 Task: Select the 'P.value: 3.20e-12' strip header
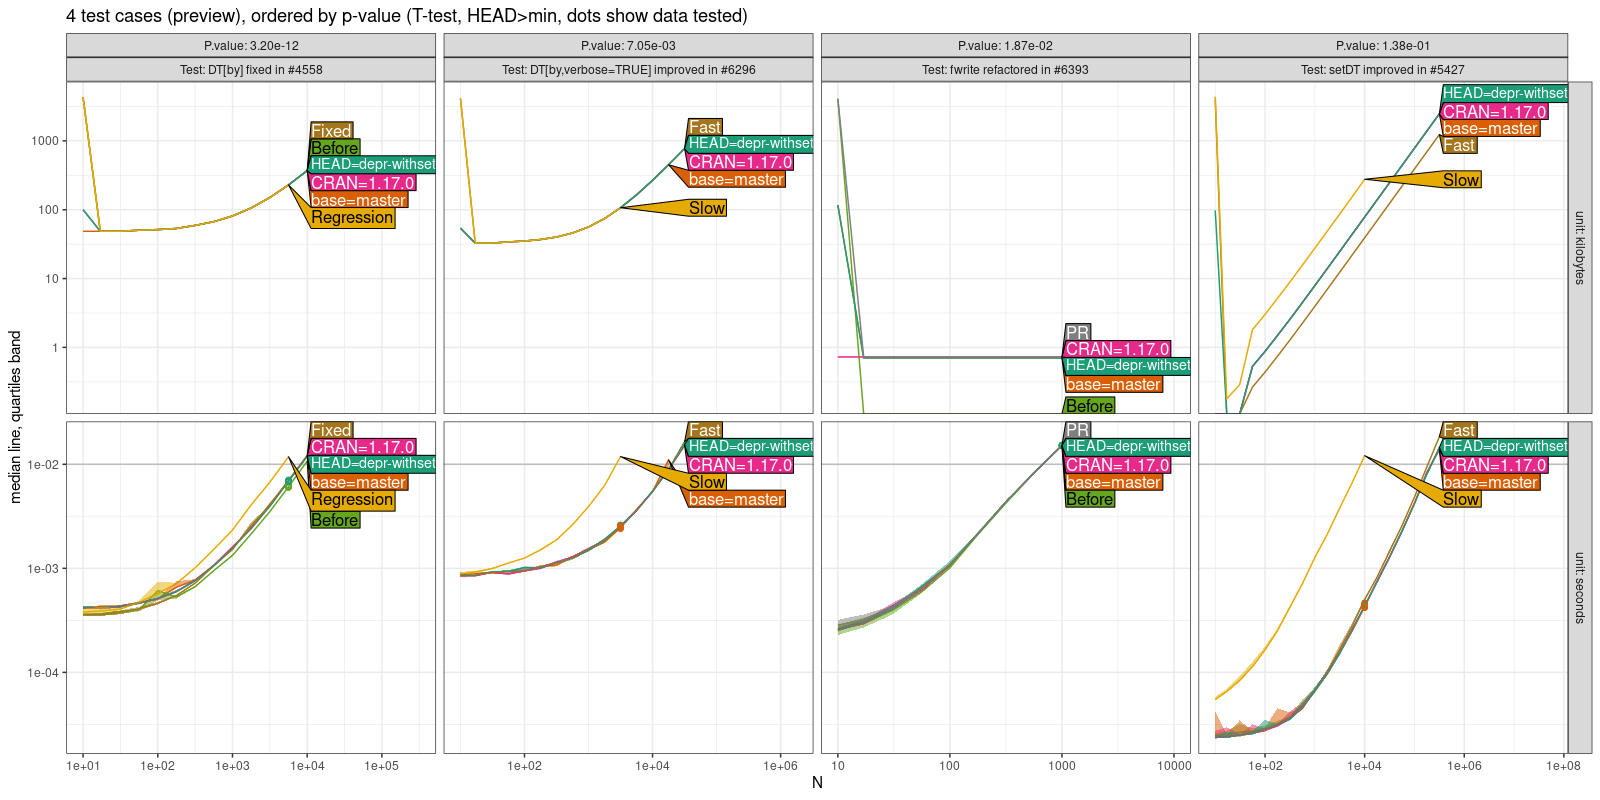click(251, 45)
